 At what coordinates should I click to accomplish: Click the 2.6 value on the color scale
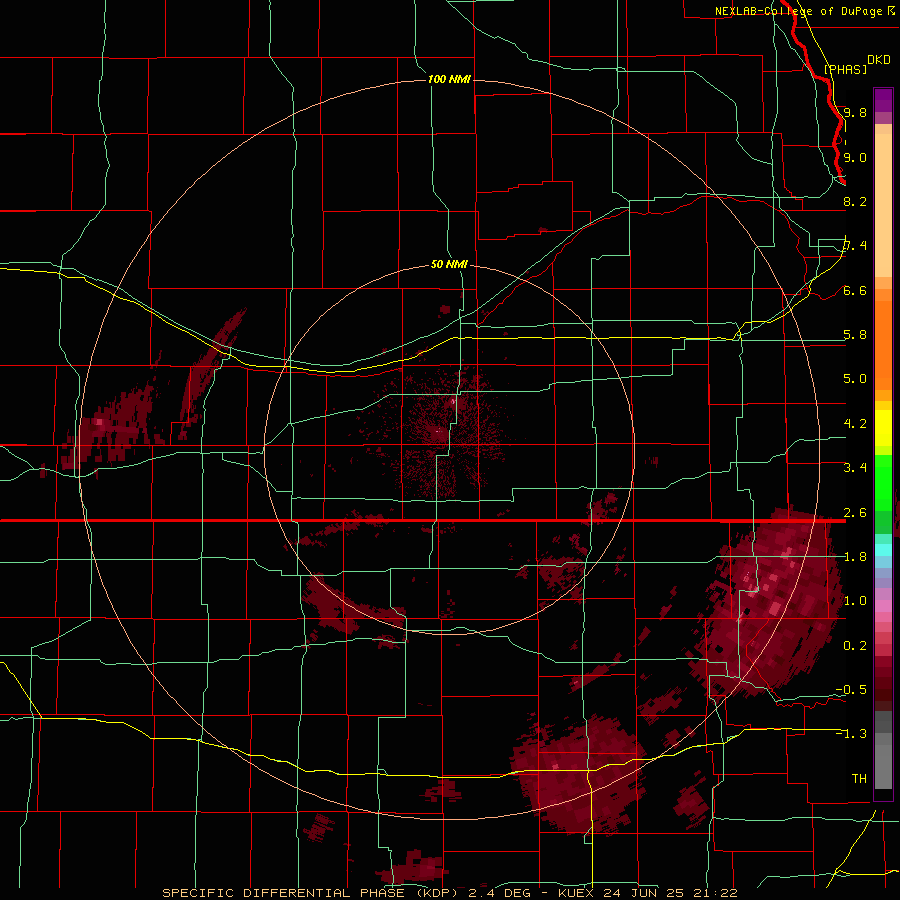tap(855, 512)
